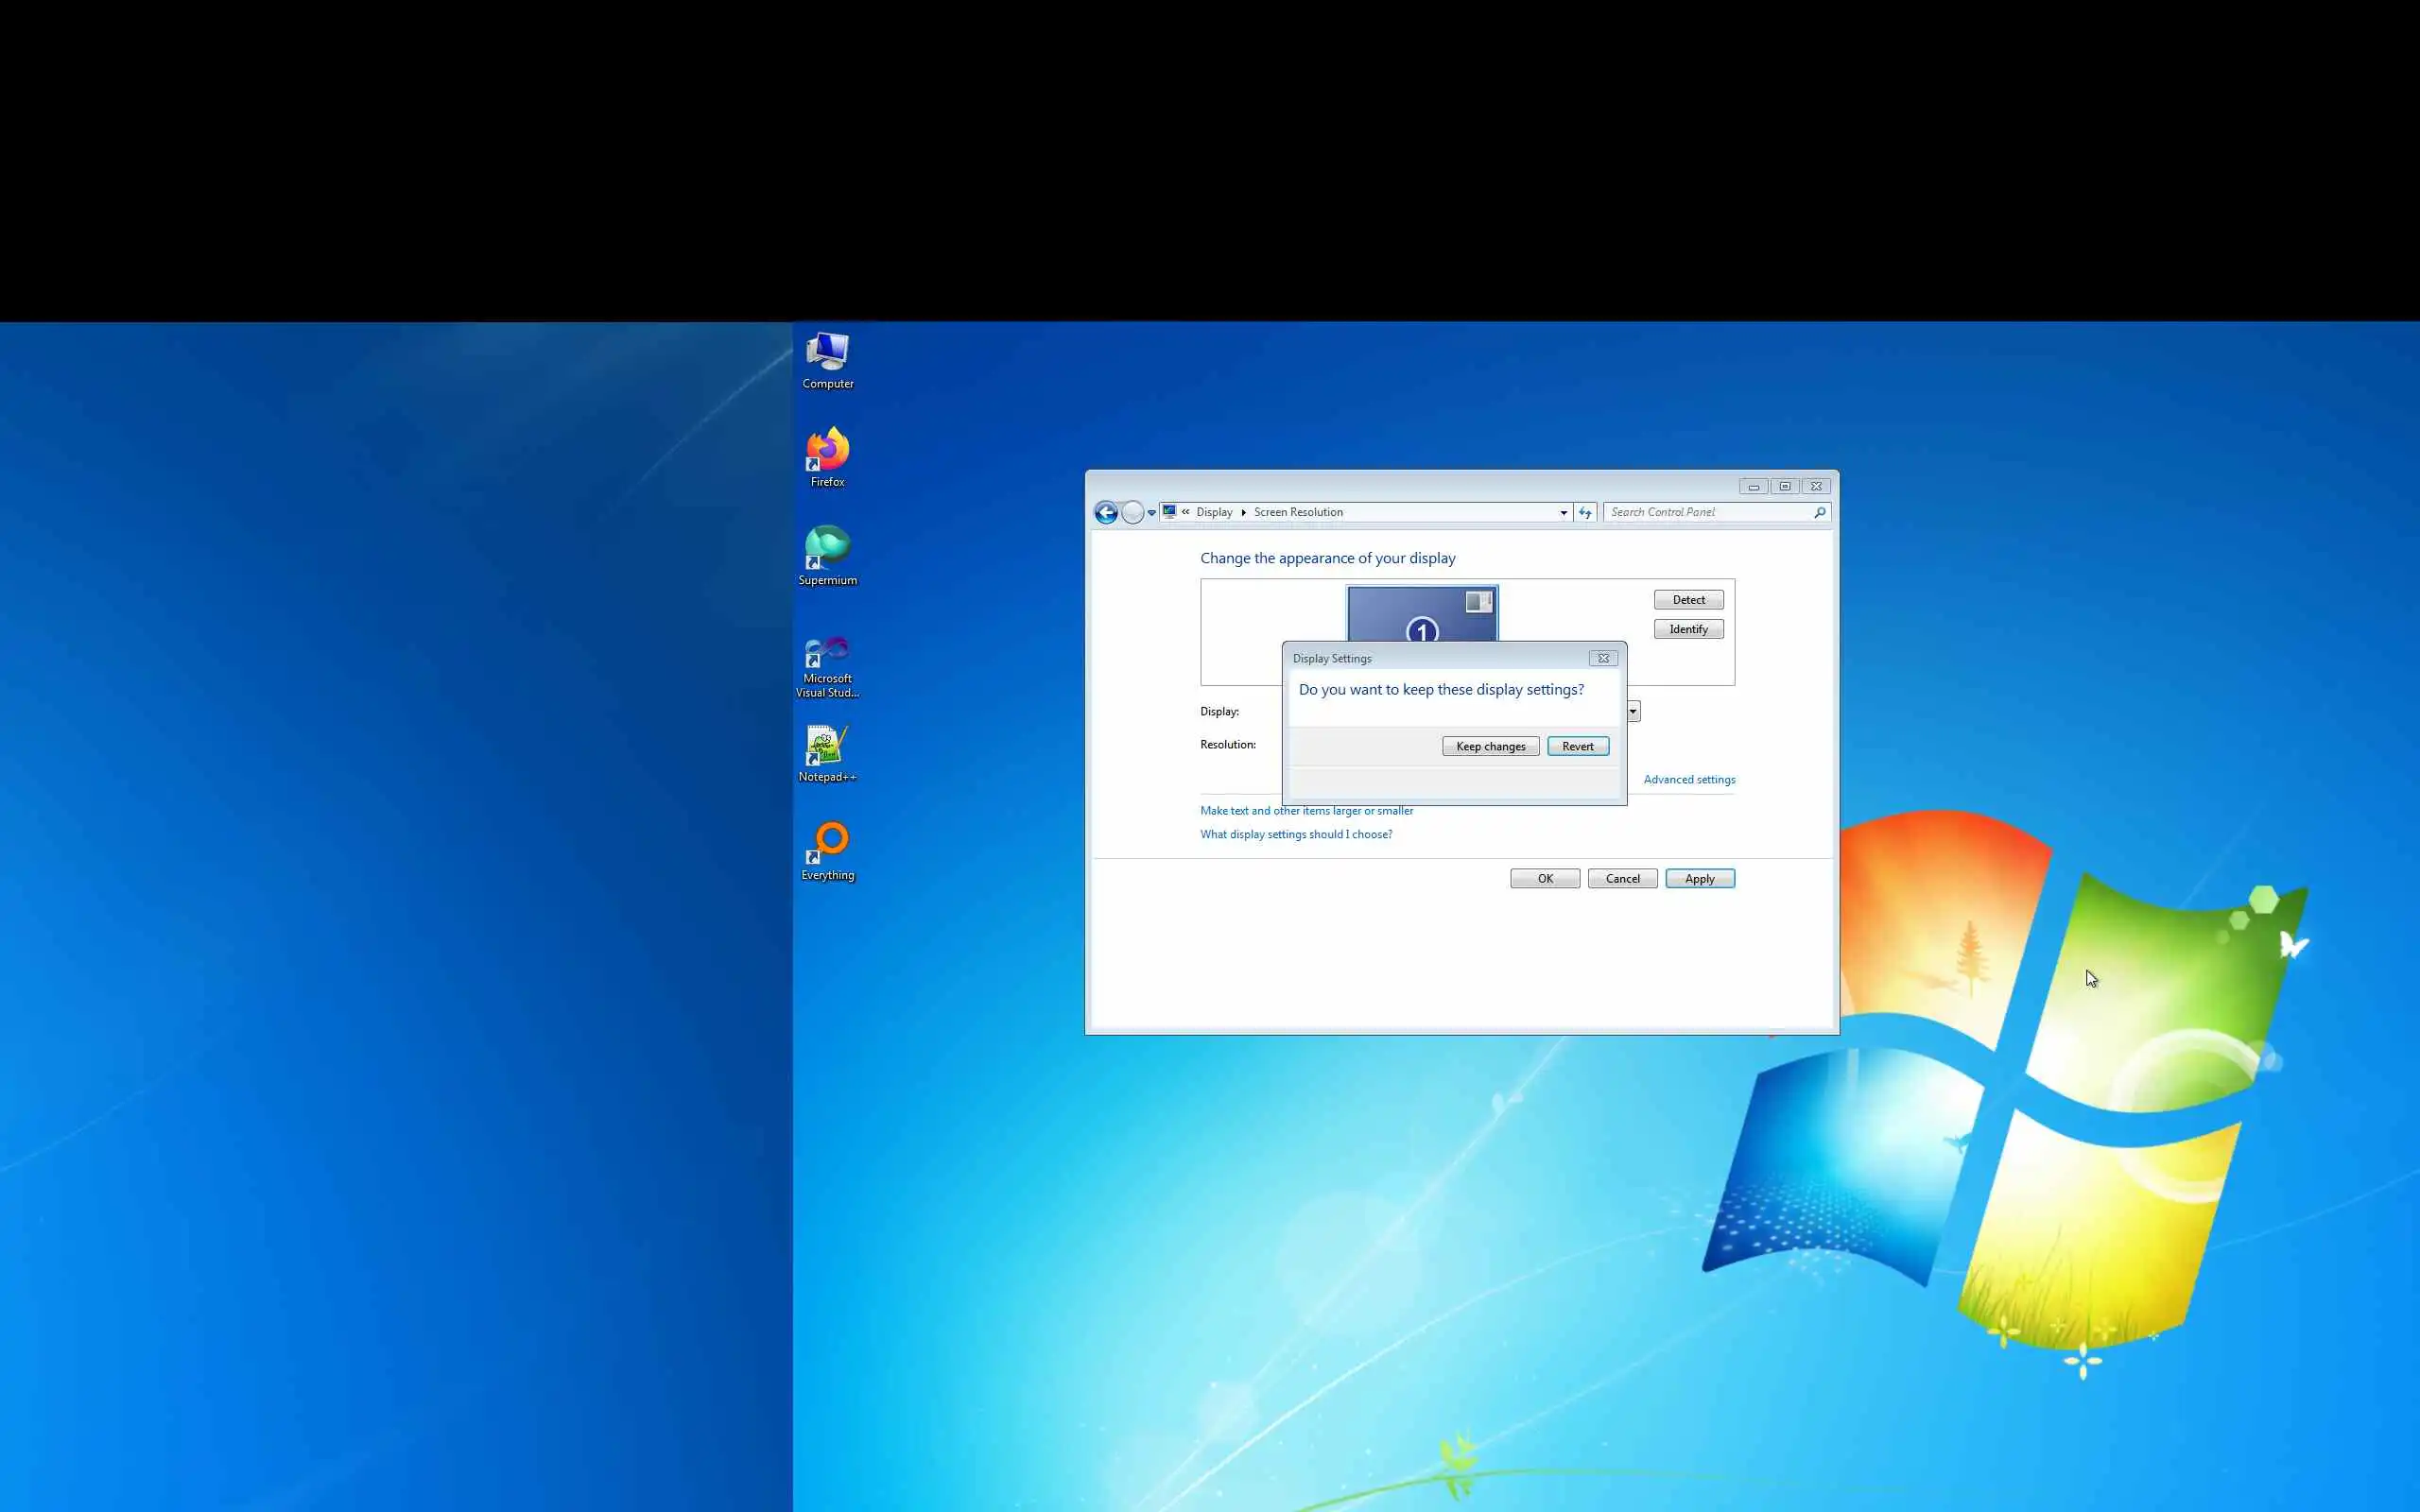The width and height of the screenshot is (2420, 1512).
Task: Open the Computer desktop icon
Action: pos(827,359)
